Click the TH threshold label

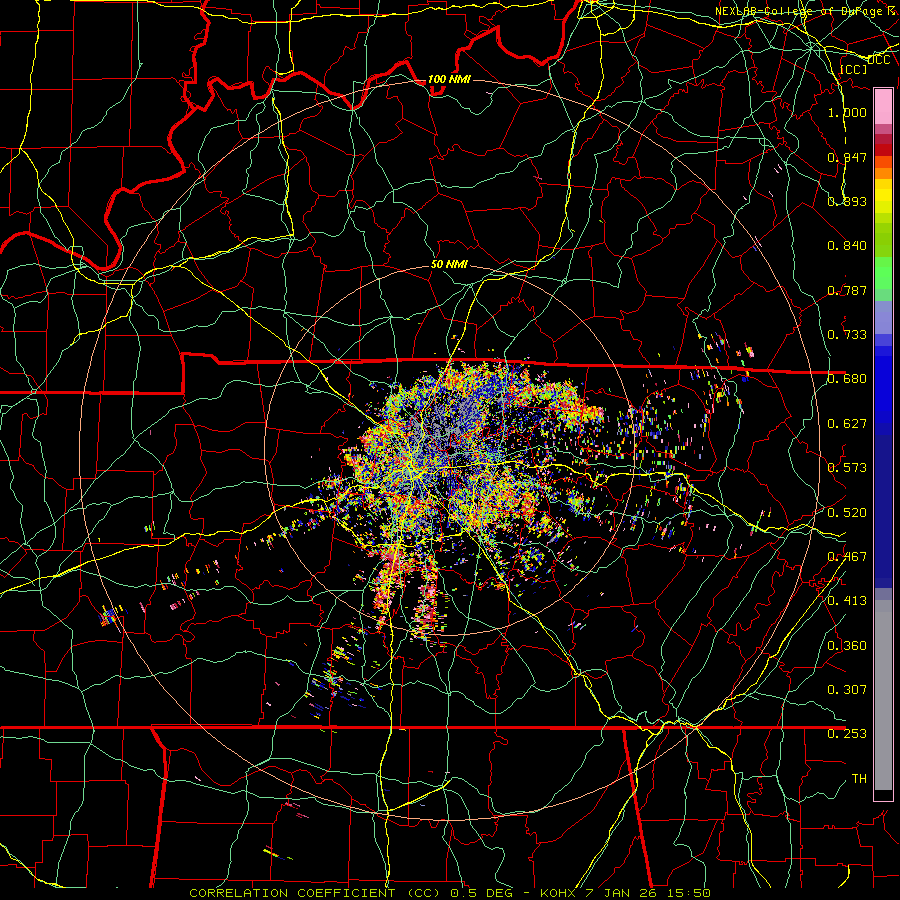point(859,778)
